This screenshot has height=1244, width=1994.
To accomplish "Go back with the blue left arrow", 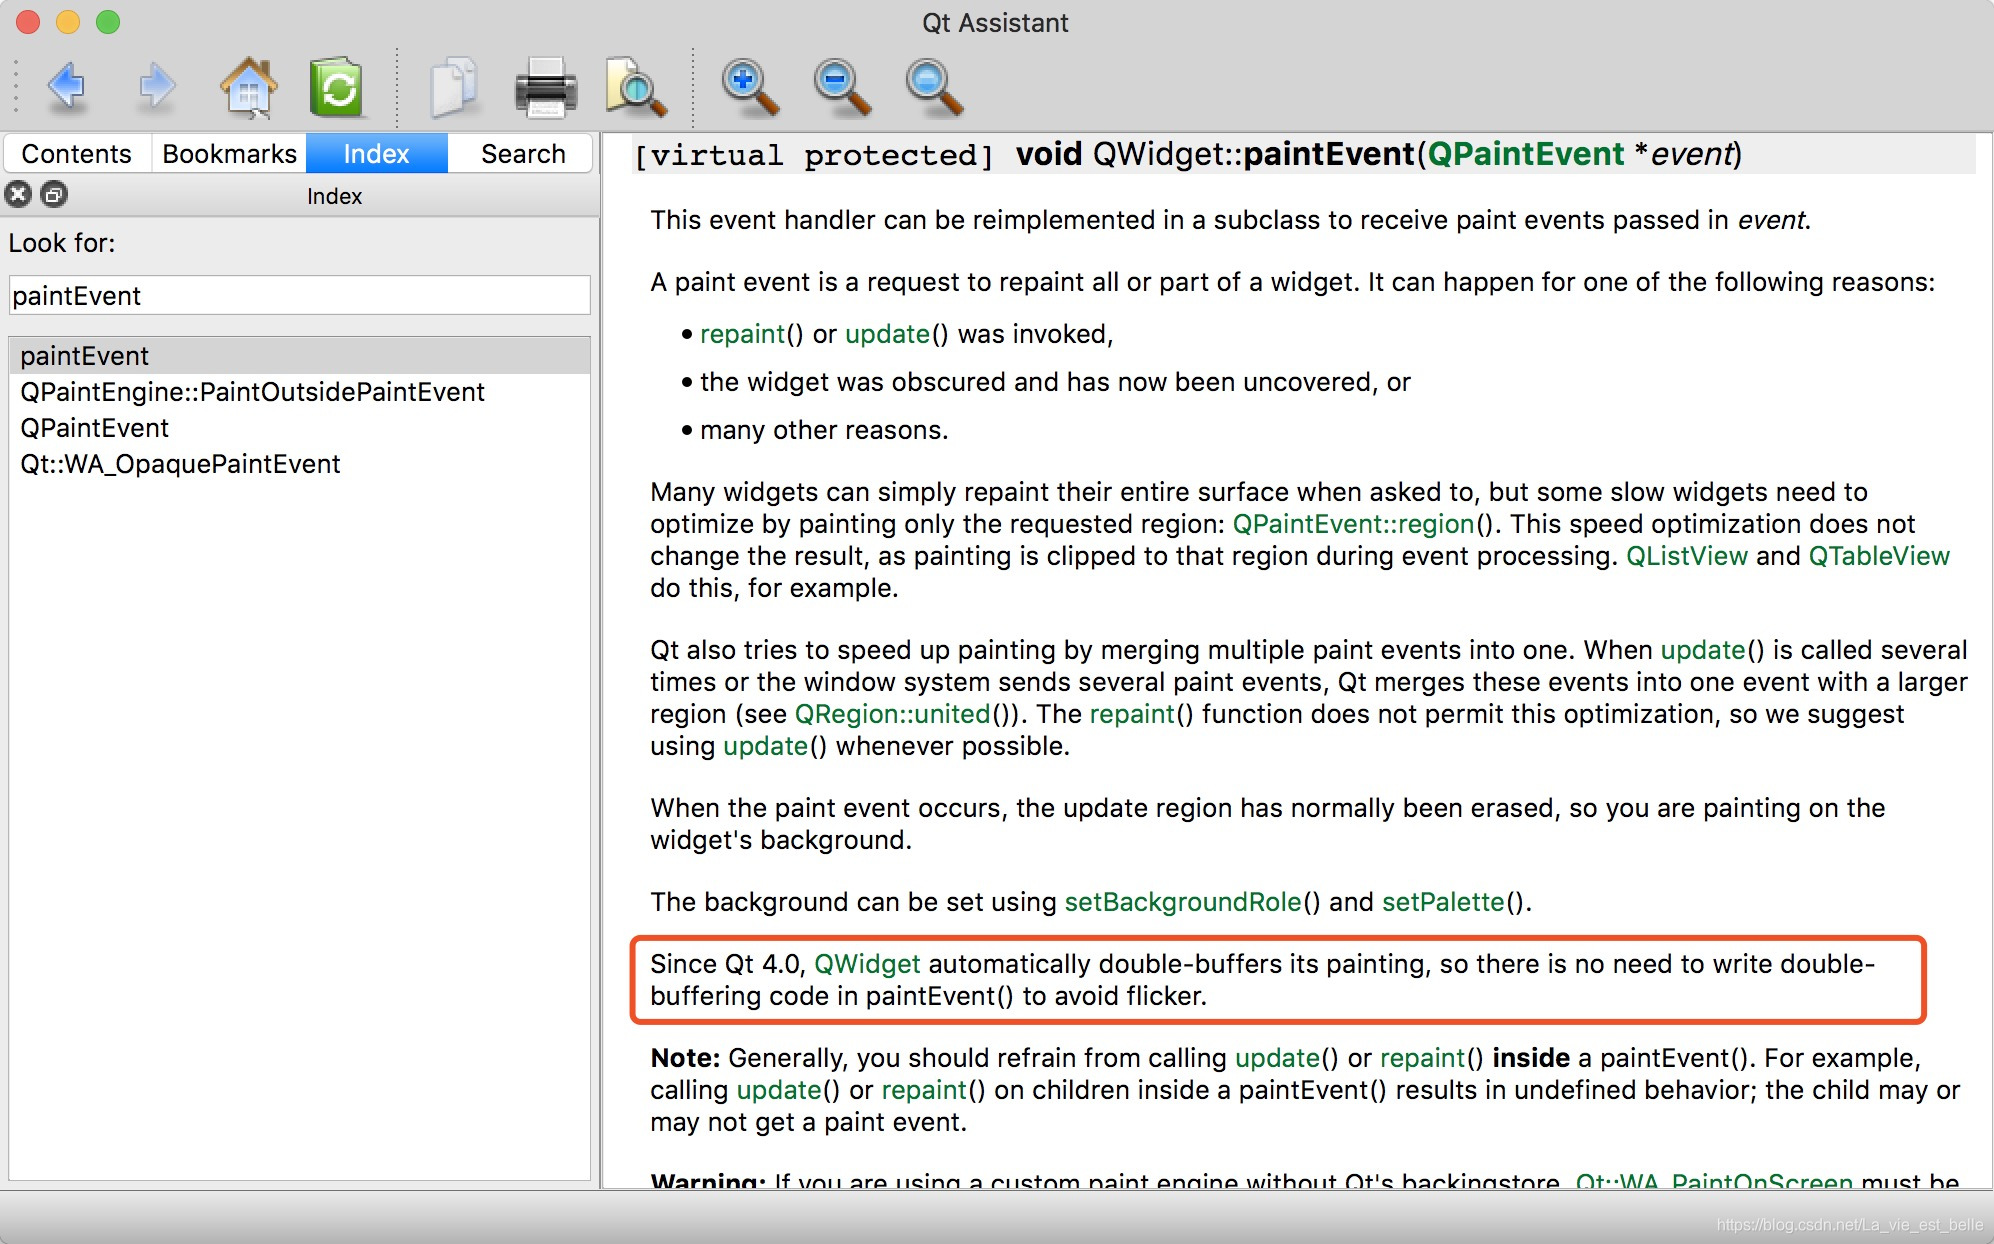I will 67,87.
